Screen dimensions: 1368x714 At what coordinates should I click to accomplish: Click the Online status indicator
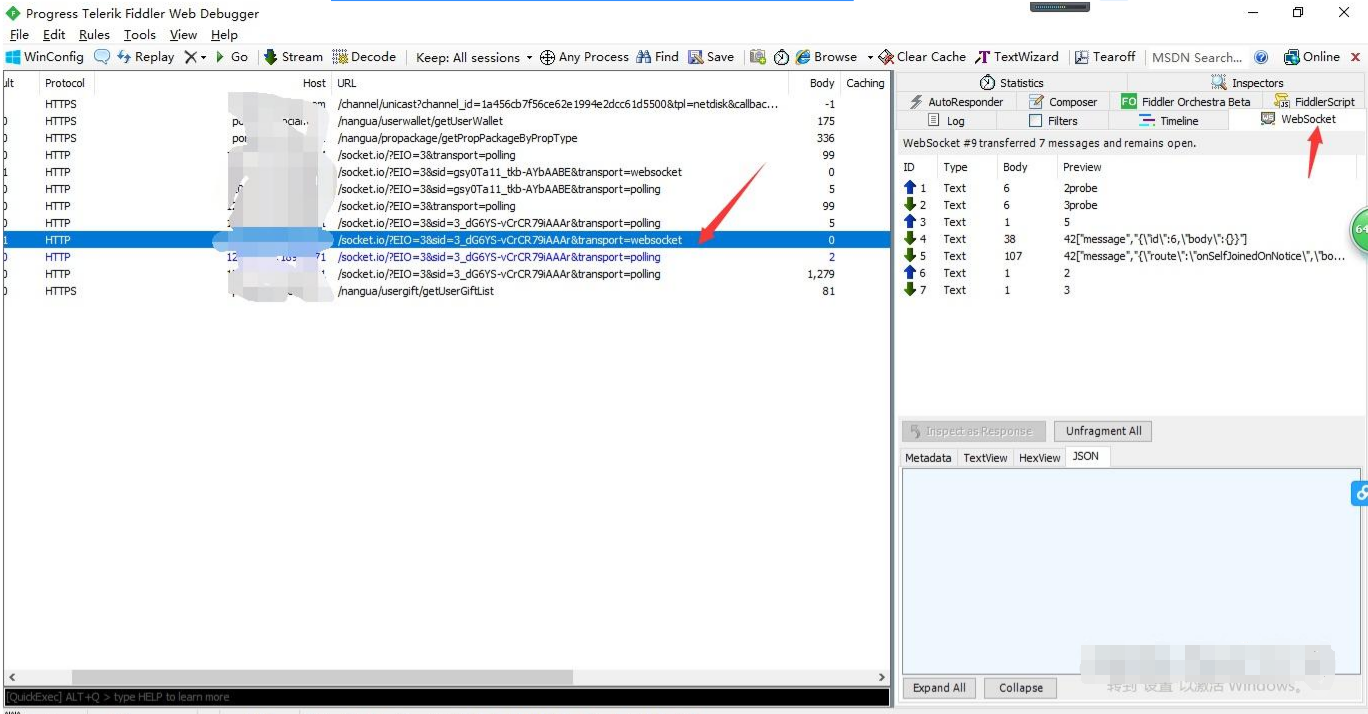pos(1312,57)
